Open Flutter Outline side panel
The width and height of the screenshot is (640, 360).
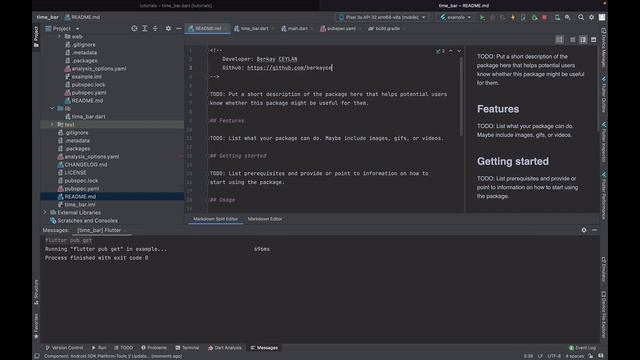(x=604, y=95)
